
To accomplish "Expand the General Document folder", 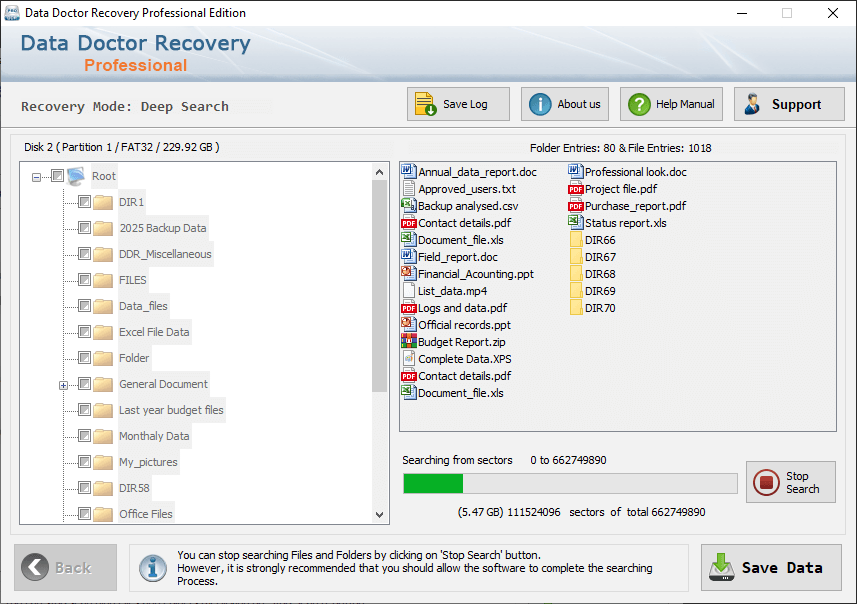I will (x=63, y=385).
